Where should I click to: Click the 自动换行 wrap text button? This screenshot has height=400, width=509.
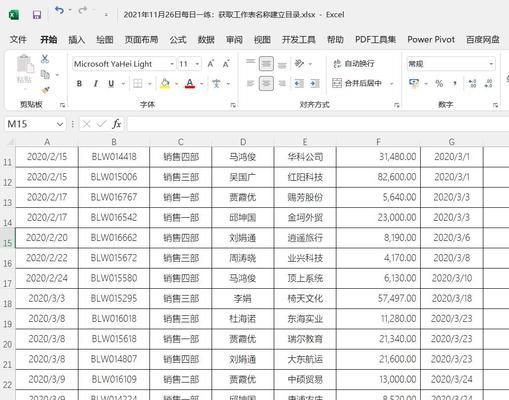(x=353, y=63)
